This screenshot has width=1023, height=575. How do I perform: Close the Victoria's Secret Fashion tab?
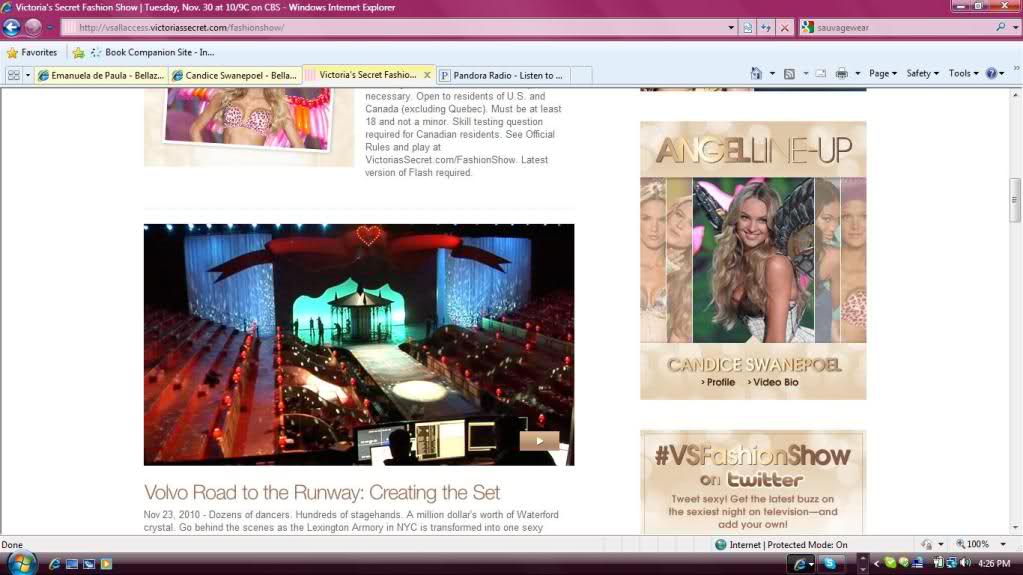coord(427,75)
